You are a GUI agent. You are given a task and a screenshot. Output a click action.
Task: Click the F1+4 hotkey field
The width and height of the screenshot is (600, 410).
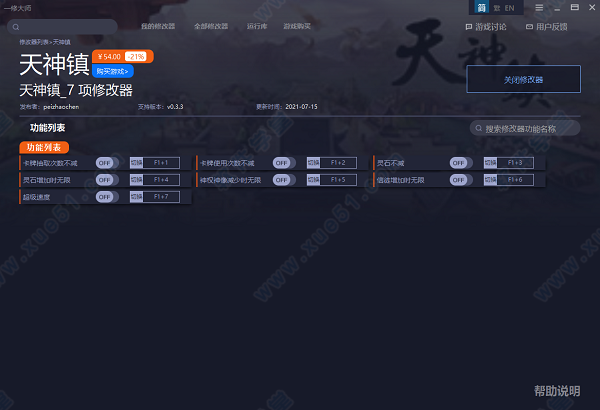(161, 180)
